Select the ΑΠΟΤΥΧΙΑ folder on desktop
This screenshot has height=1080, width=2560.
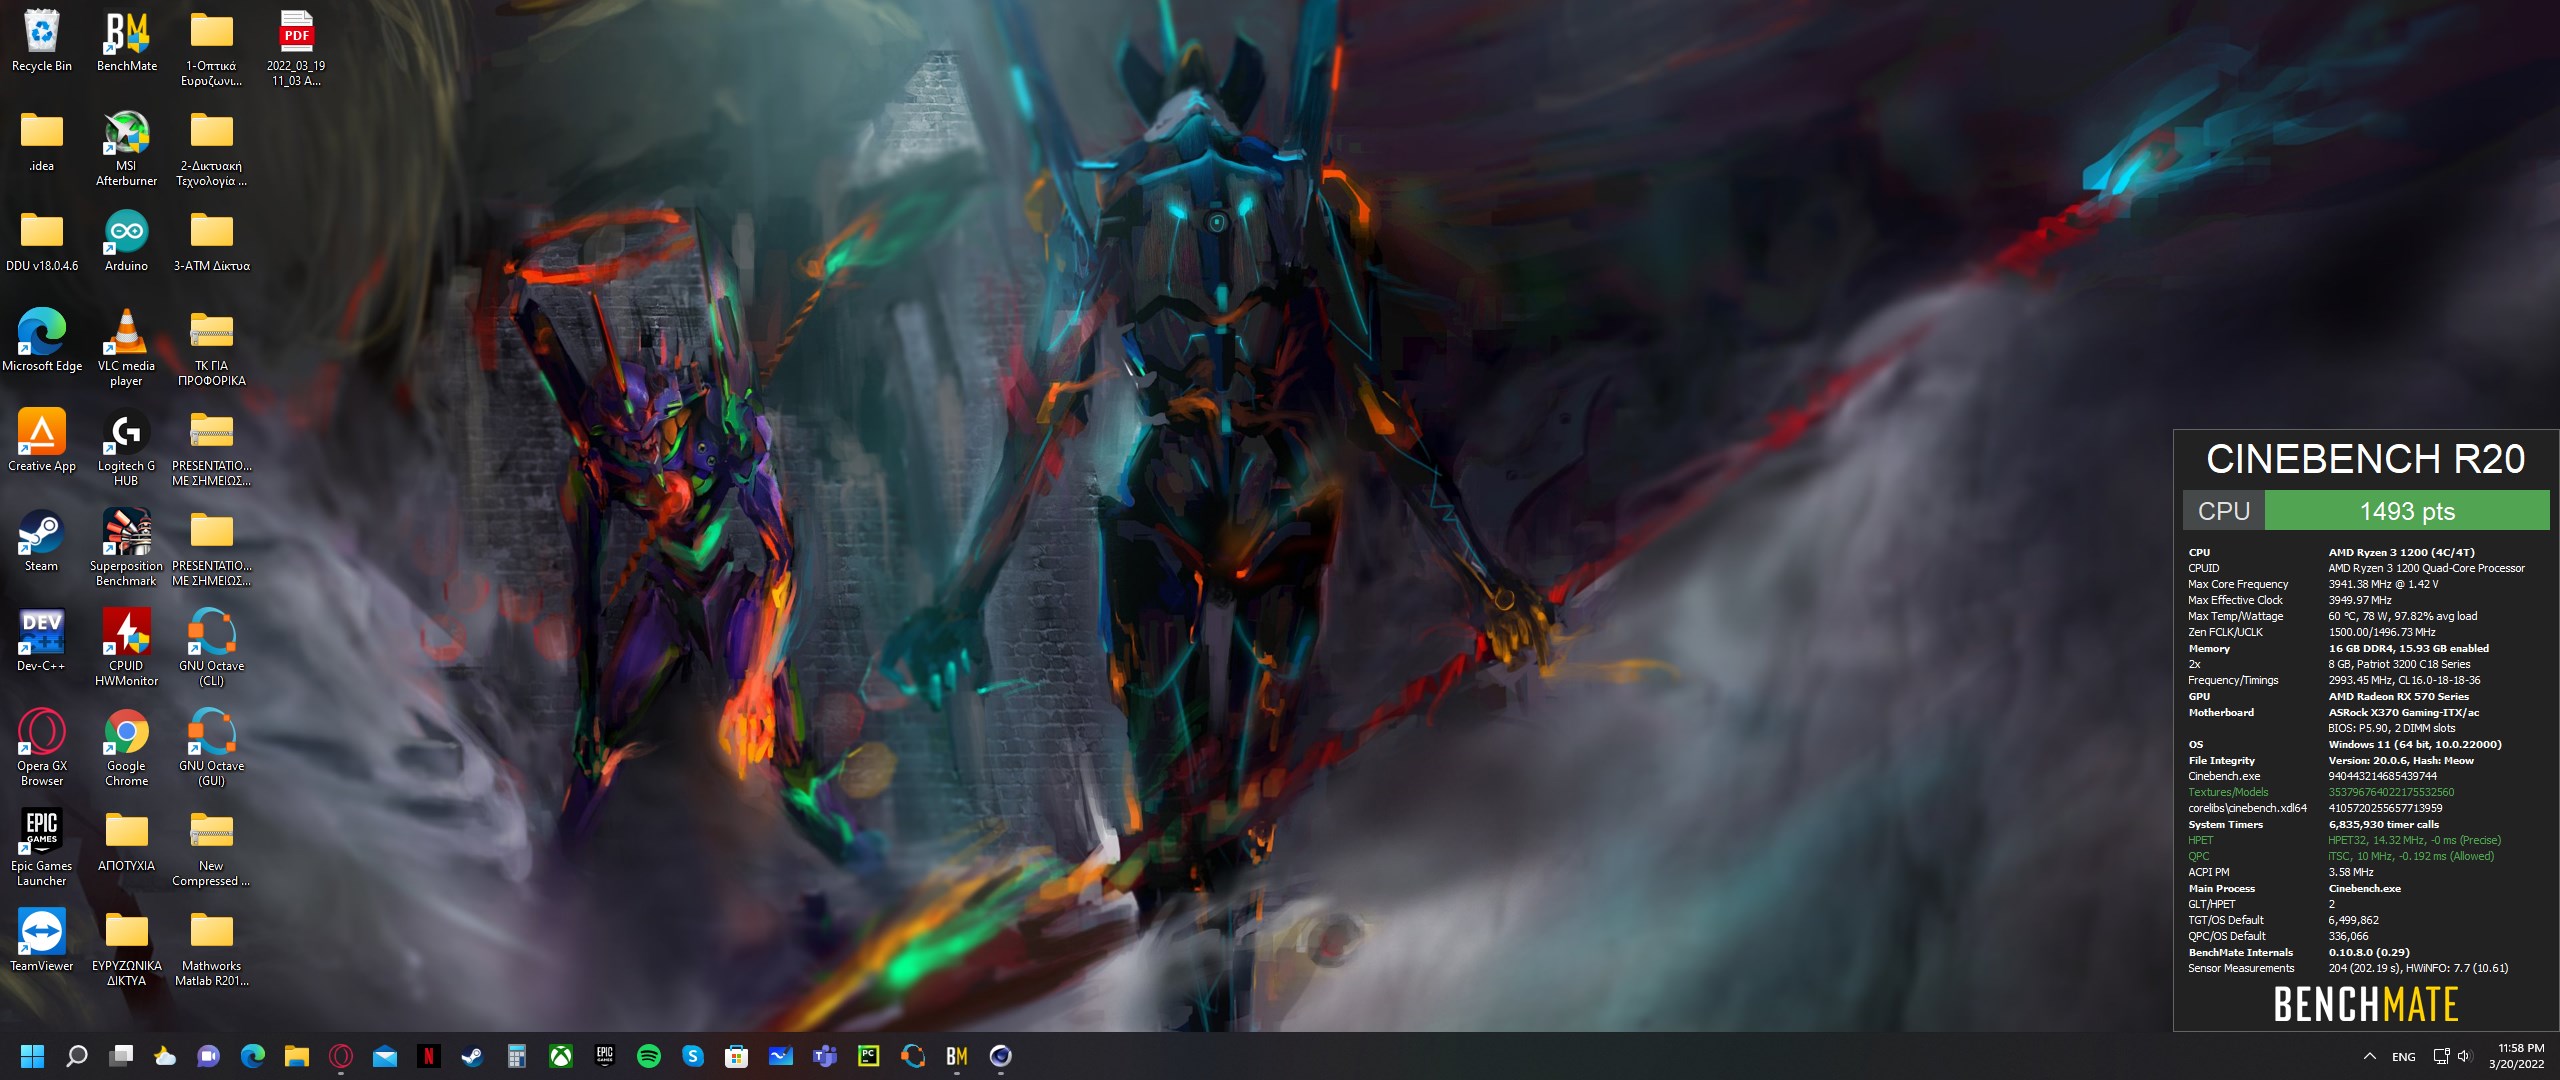[127, 840]
